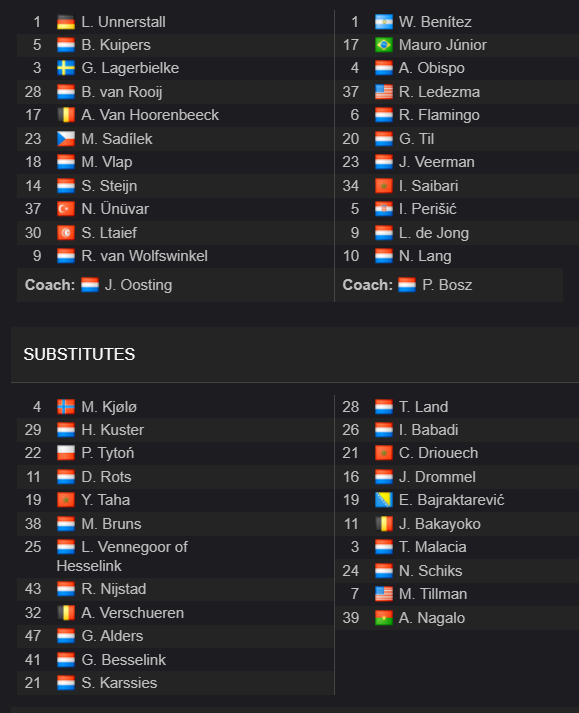Open A. Van Hoorenbeeck player link
Image resolution: width=579 pixels, height=713 pixels.
click(150, 115)
